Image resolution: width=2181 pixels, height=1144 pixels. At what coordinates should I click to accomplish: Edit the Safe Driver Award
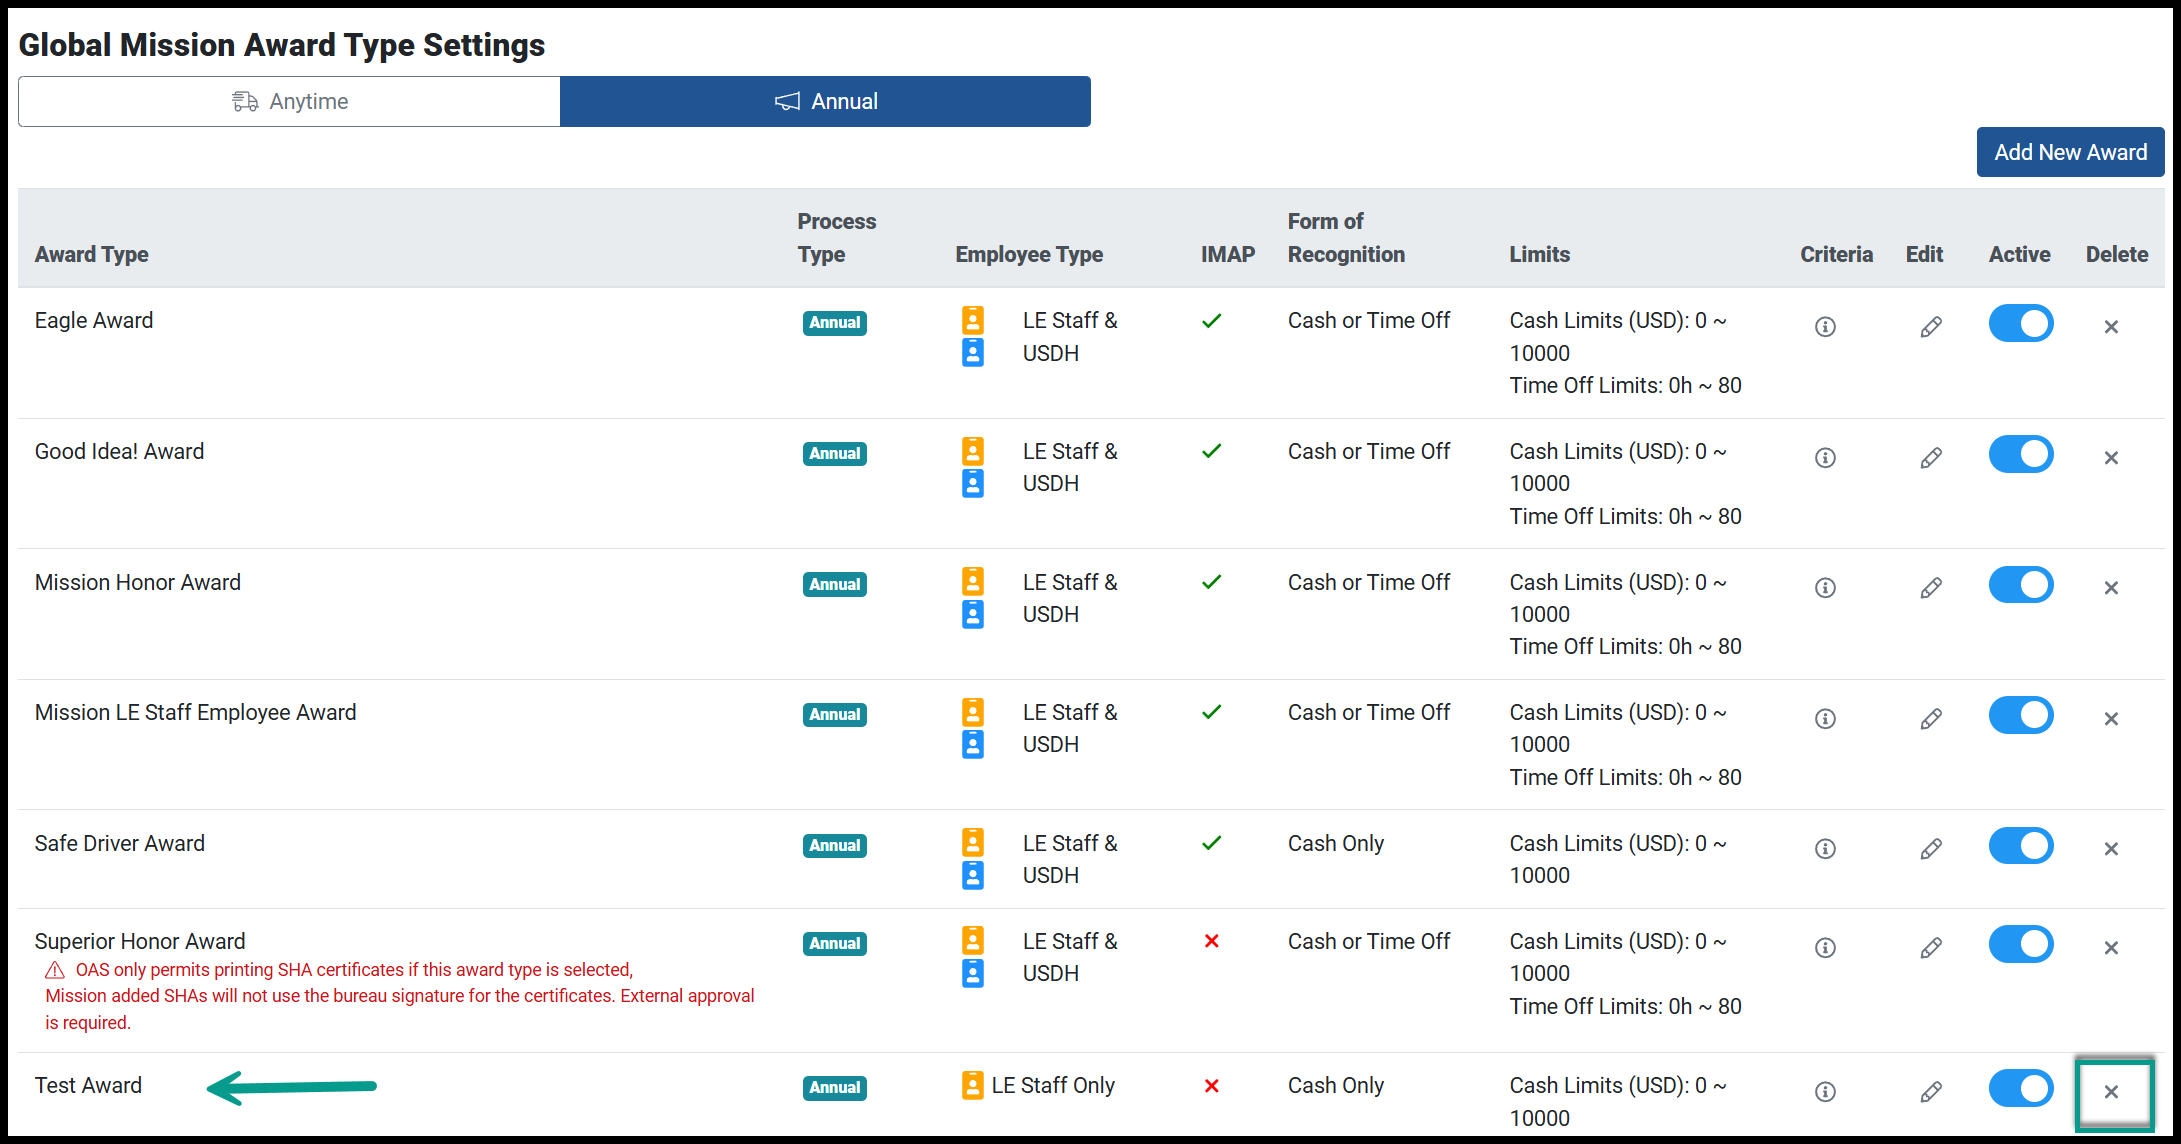[x=1931, y=849]
